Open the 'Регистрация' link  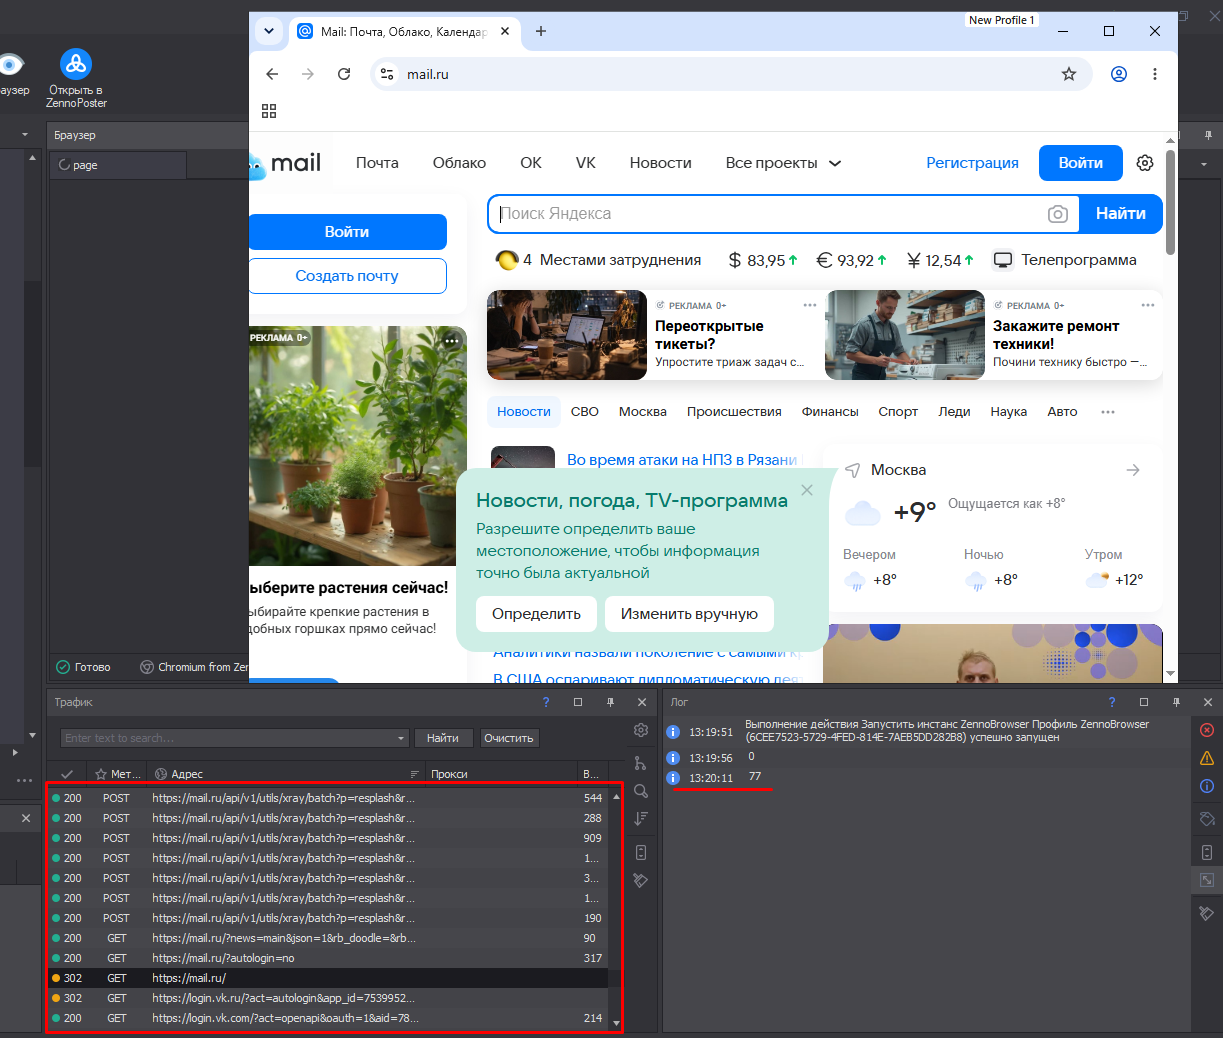pos(972,163)
